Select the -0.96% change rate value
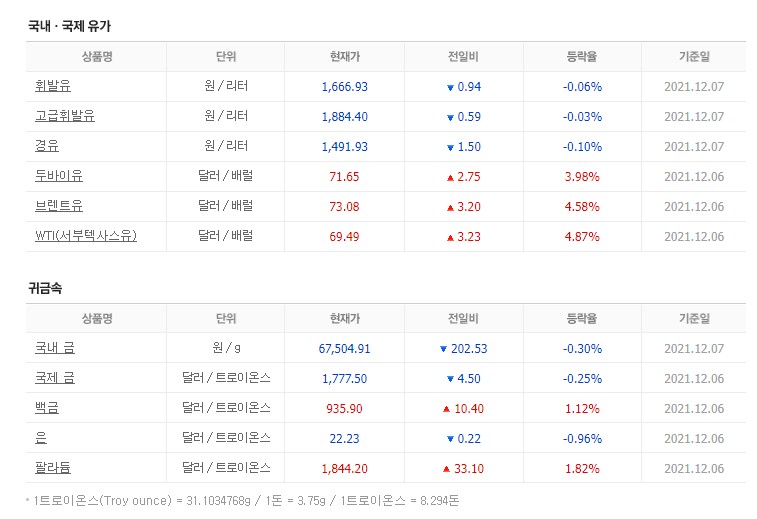757x519 pixels. pyautogui.click(x=582, y=438)
